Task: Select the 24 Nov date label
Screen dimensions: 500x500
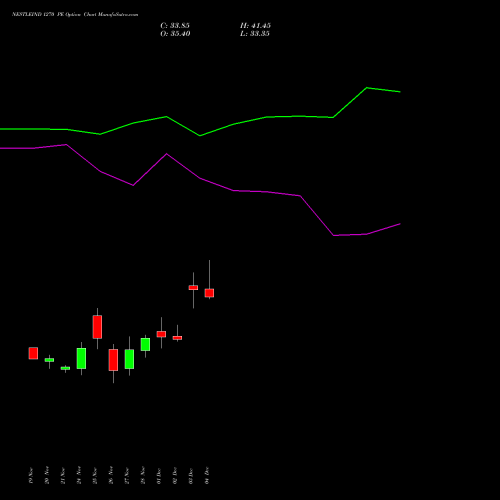Action: click(79, 476)
